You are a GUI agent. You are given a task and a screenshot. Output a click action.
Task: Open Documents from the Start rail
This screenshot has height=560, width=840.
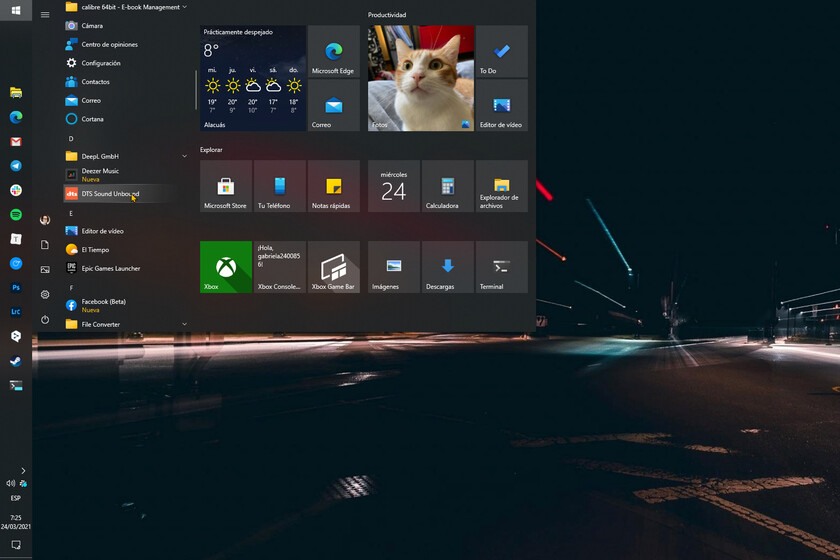pos(45,245)
